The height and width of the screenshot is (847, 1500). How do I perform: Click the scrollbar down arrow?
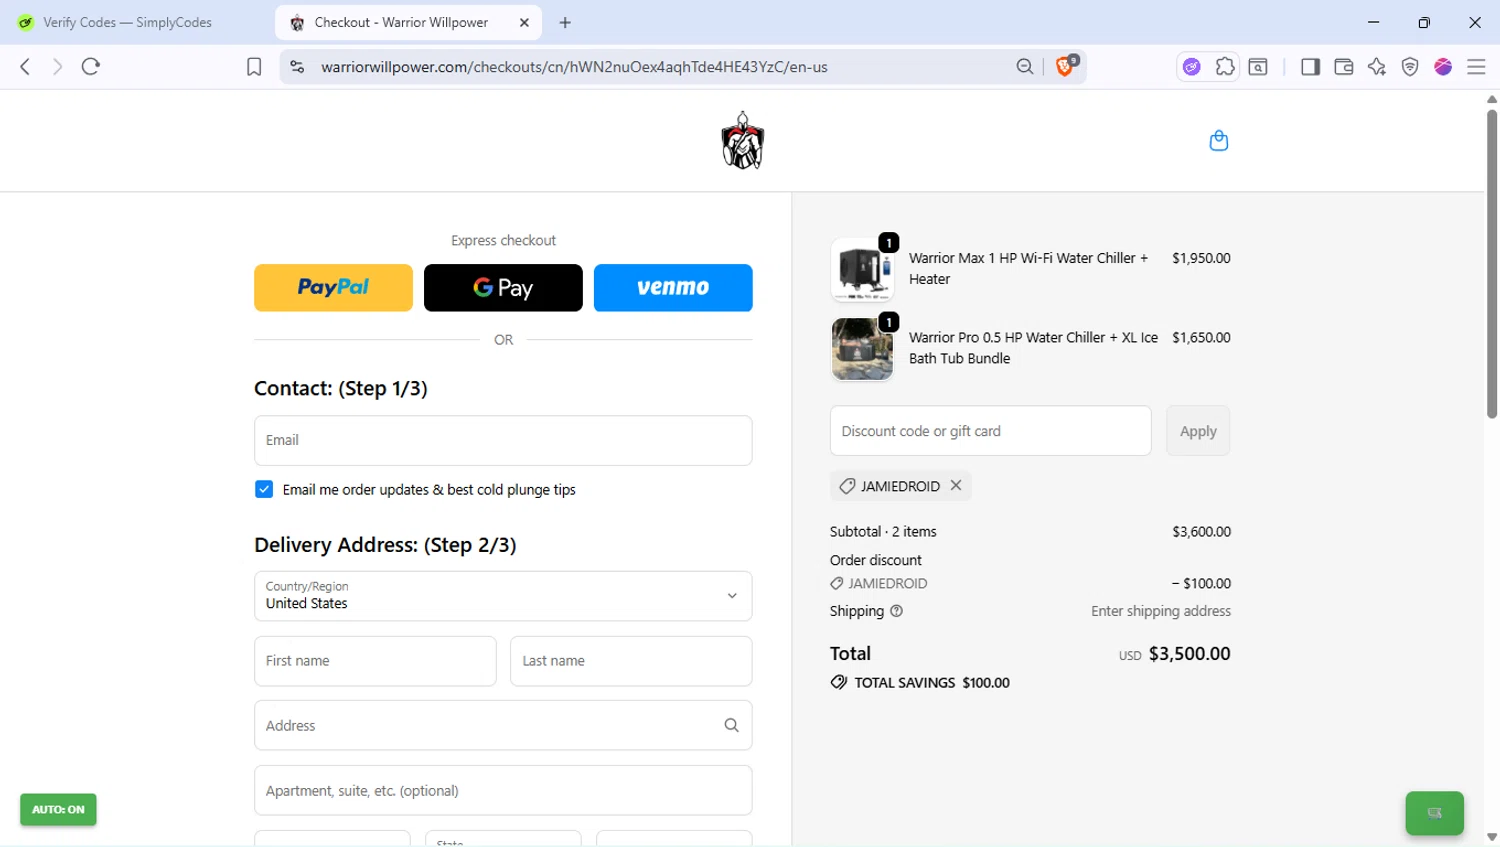[1492, 838]
